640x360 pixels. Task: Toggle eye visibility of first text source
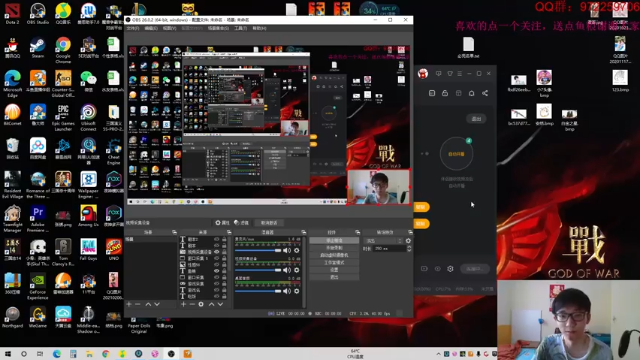[217, 239]
